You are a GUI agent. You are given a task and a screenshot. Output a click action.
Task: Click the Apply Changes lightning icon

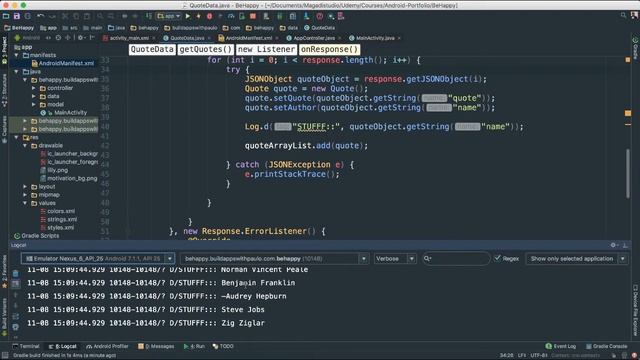[x=198, y=16]
